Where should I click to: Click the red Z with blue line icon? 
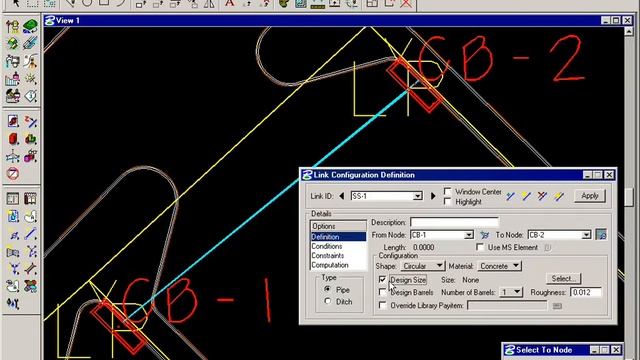point(30,121)
